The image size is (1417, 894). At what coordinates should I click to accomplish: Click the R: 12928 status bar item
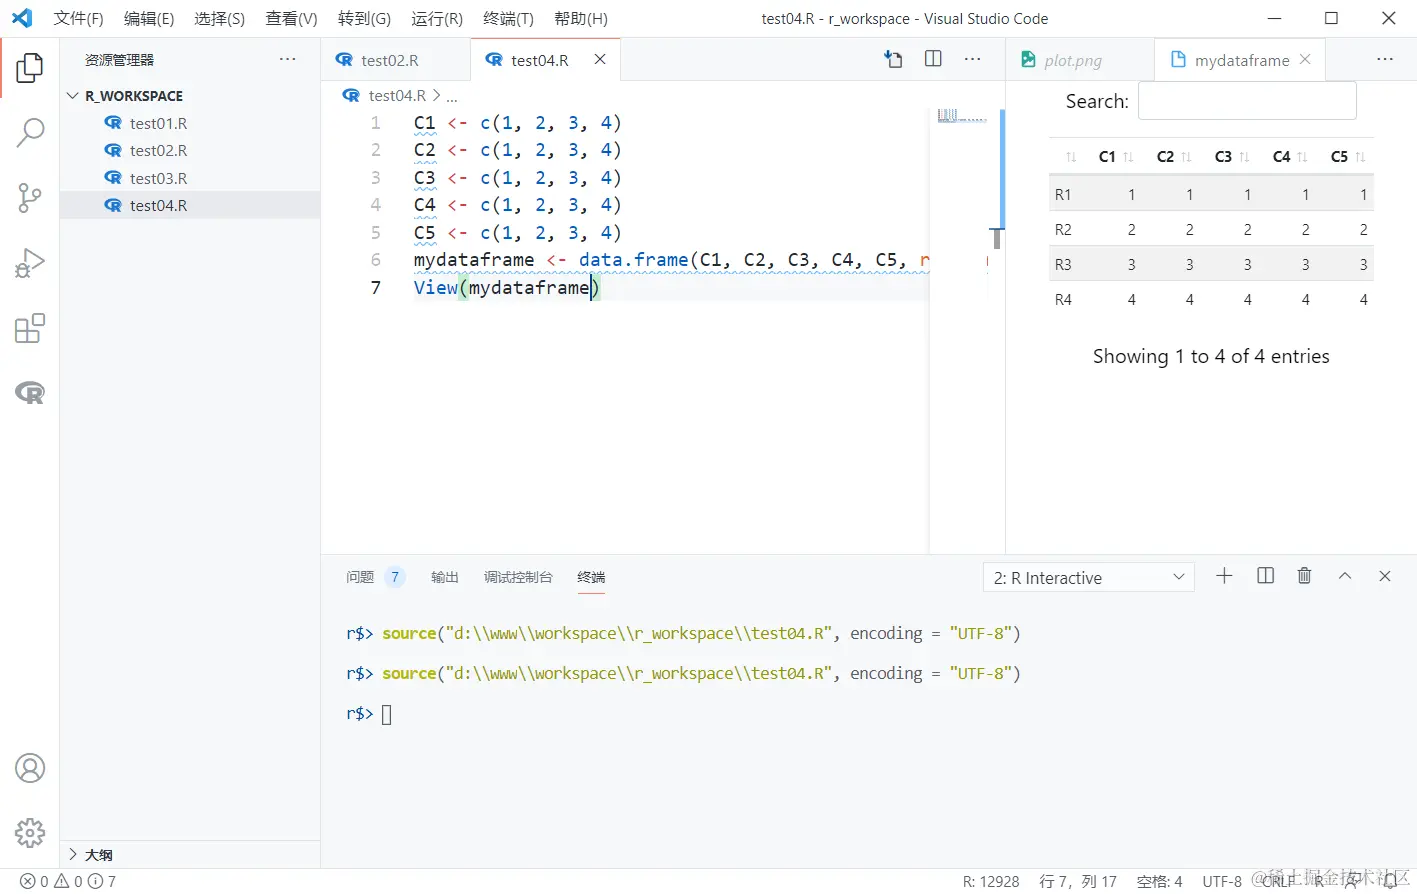[x=991, y=881]
